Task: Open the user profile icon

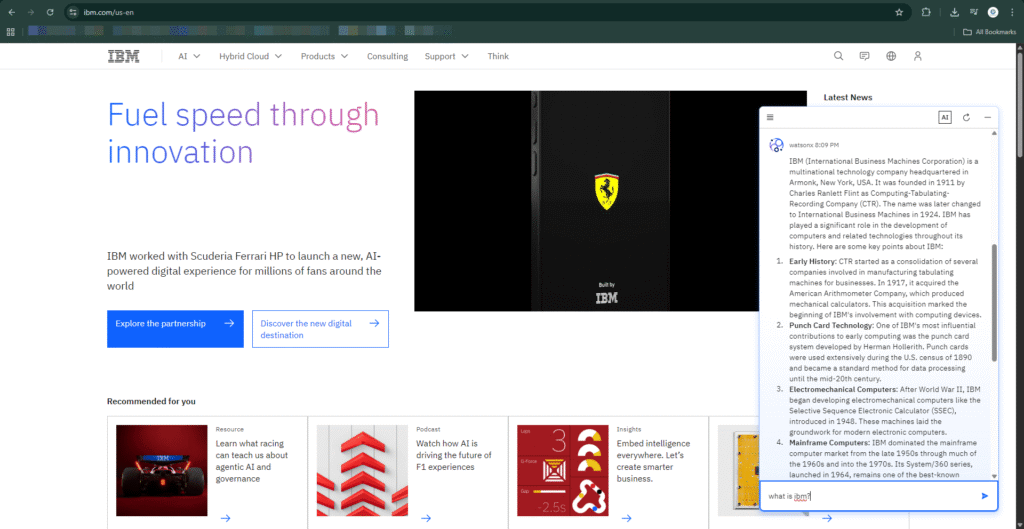Action: pos(917,56)
